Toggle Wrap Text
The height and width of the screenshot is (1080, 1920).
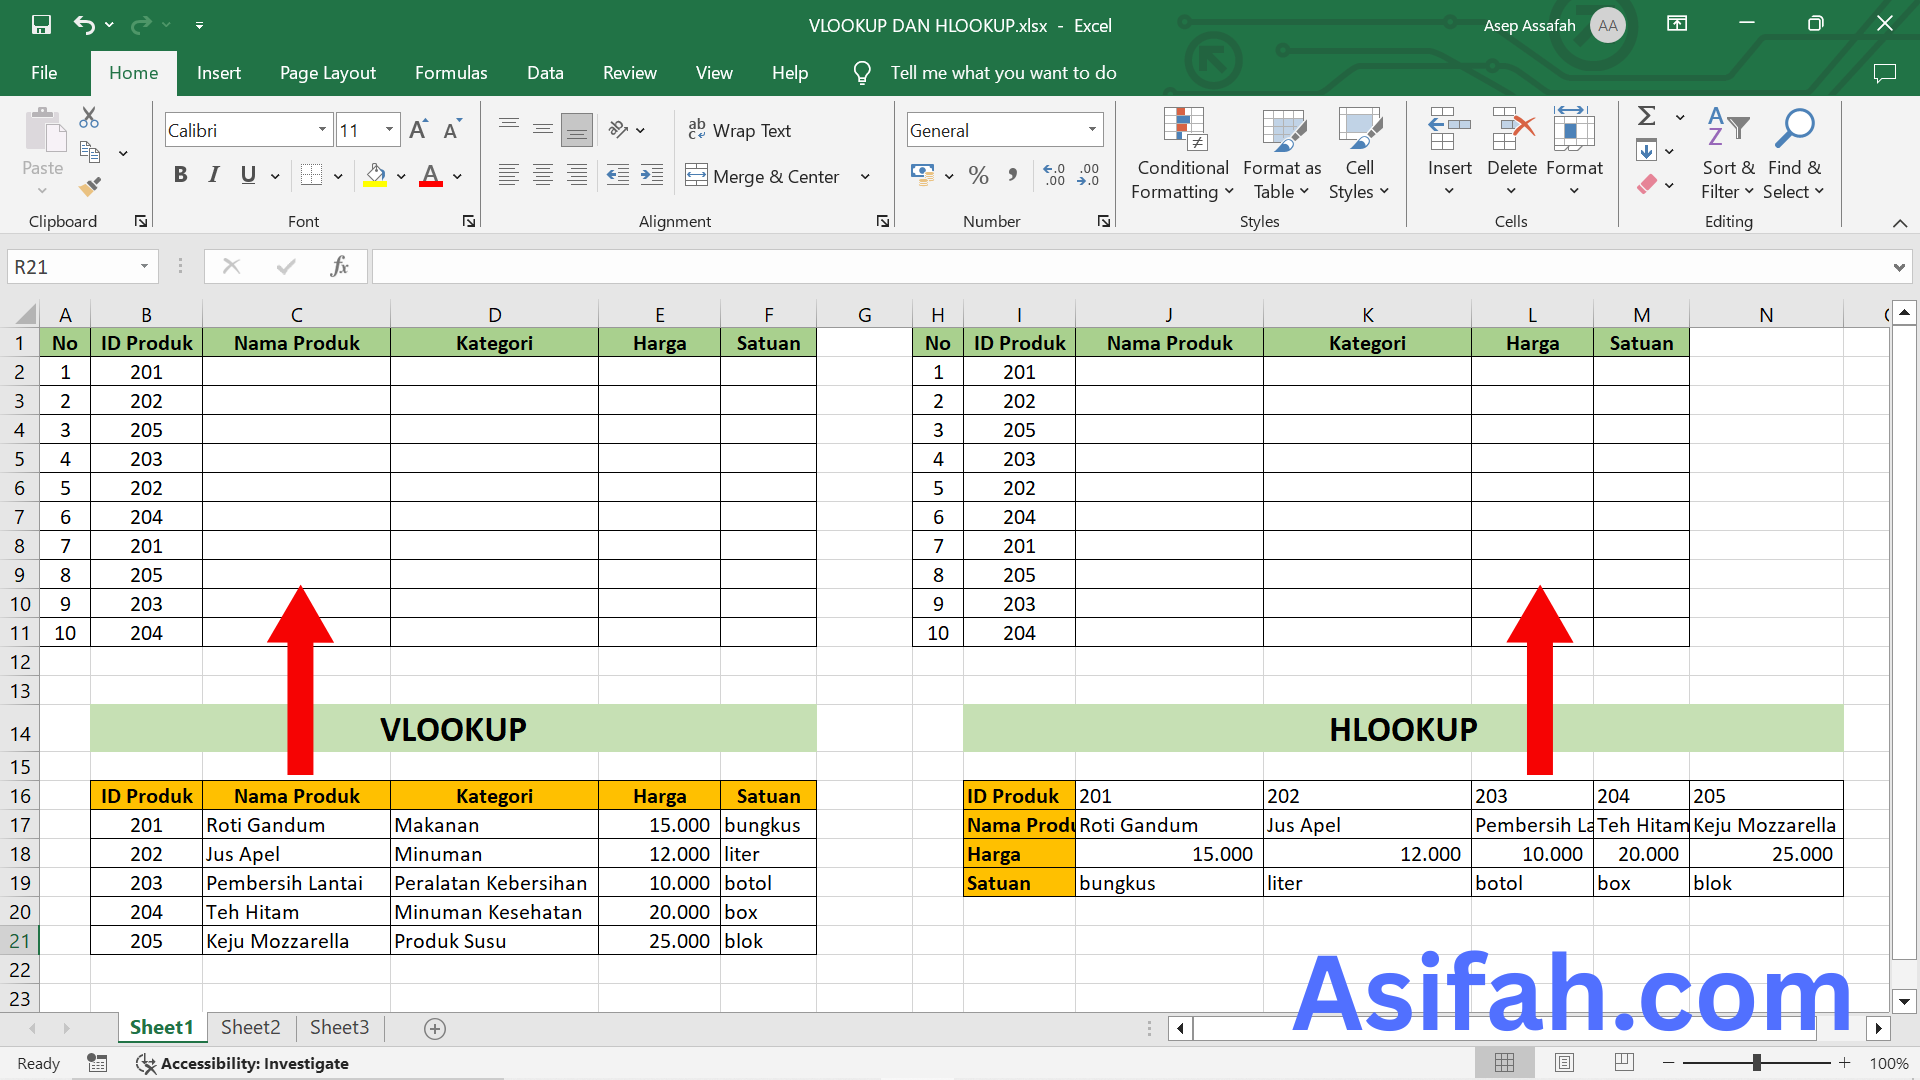pos(739,130)
